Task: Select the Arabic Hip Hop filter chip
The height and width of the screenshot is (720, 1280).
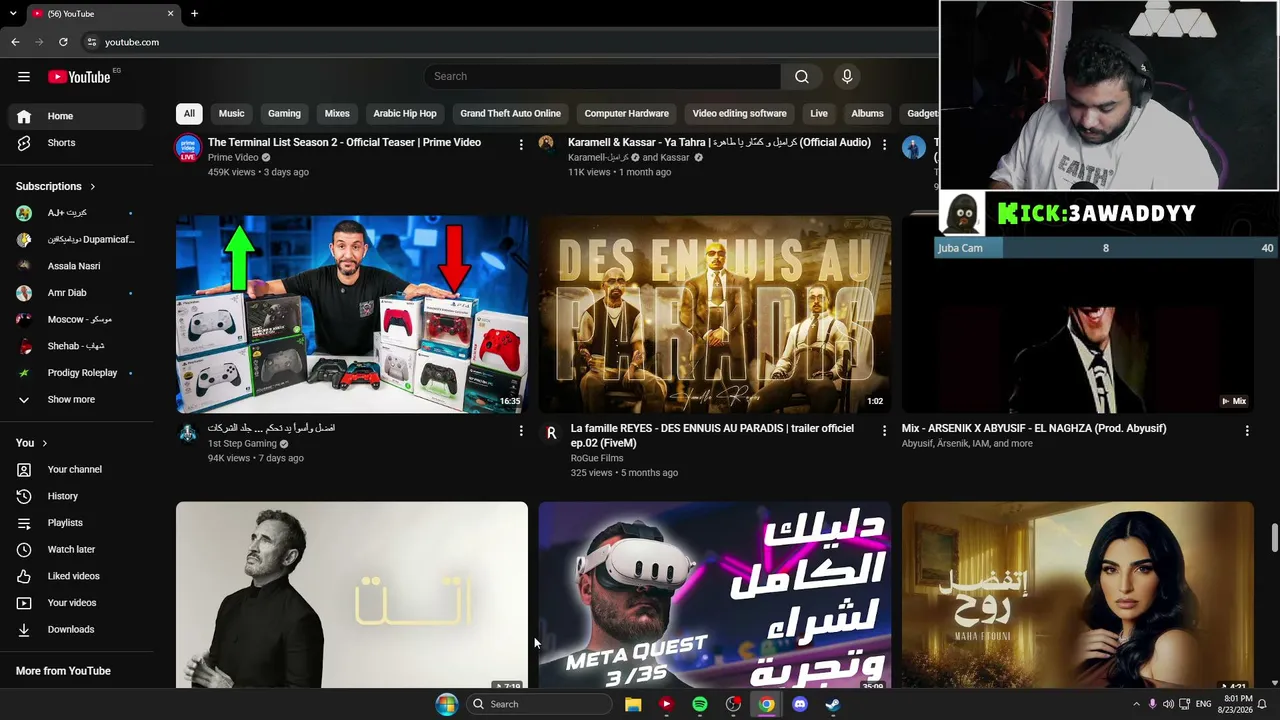Action: (x=405, y=113)
